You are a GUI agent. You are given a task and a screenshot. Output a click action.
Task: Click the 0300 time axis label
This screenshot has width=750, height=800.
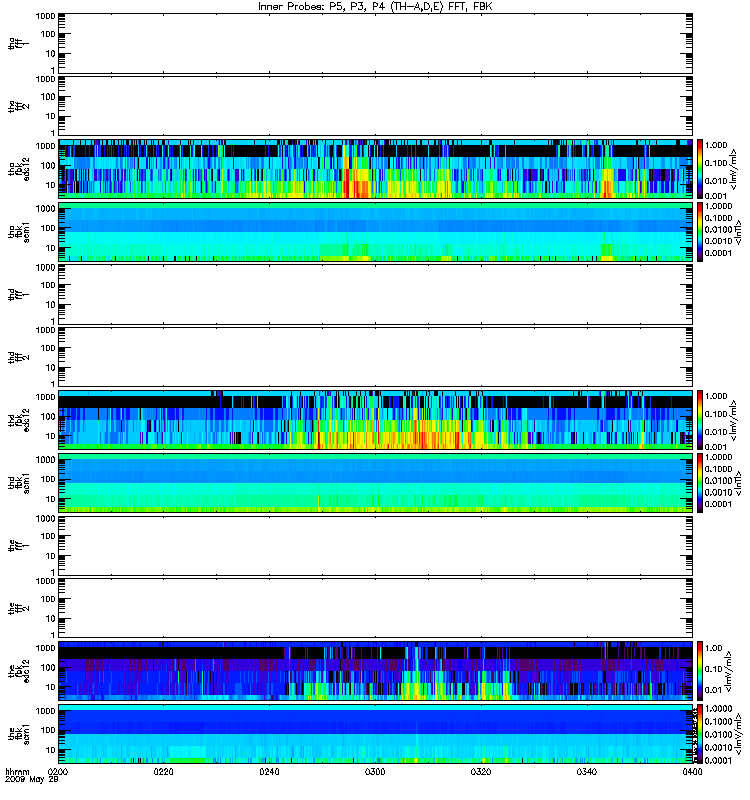click(x=375, y=771)
